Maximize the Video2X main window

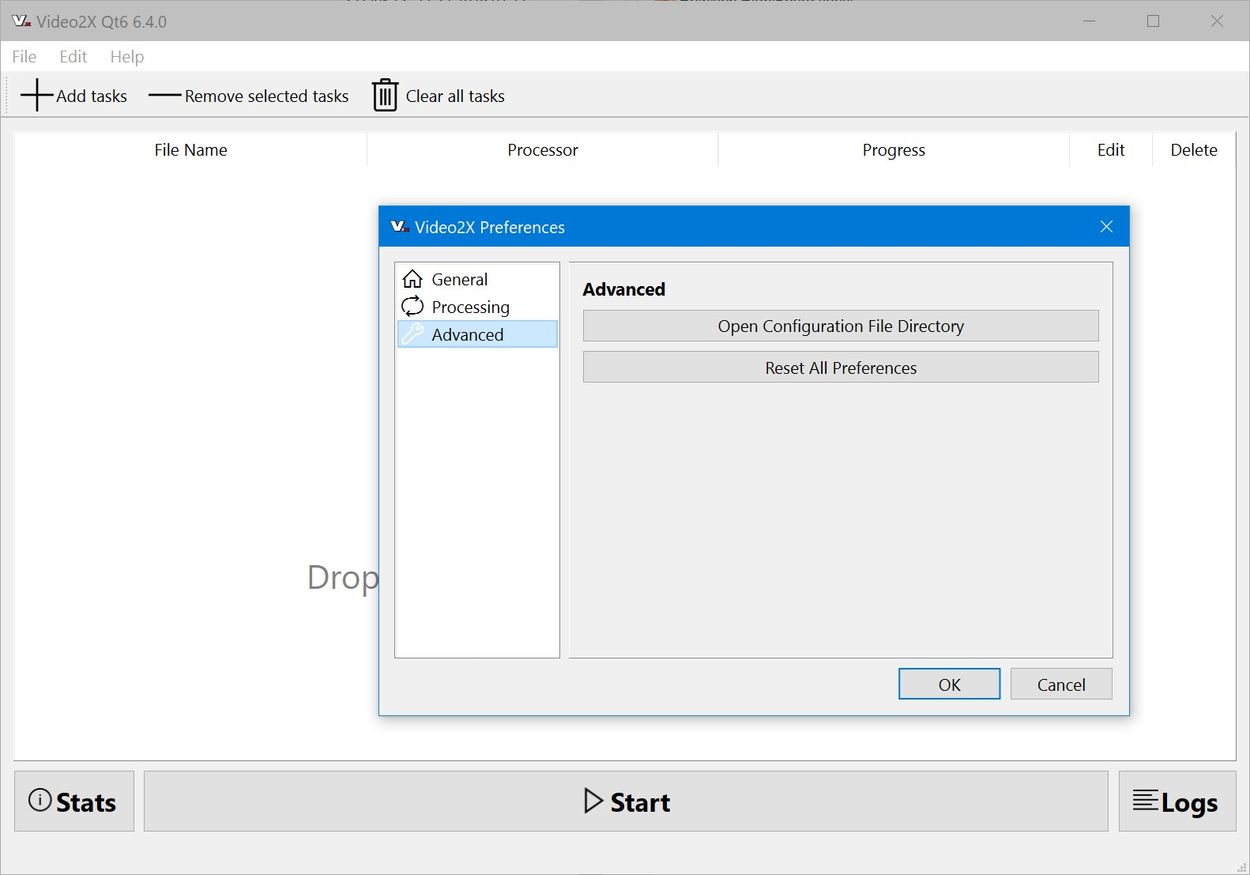[1153, 21]
